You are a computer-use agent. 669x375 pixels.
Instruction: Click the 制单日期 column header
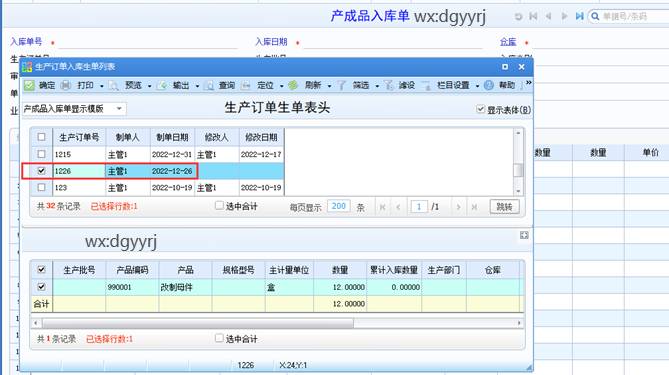[x=172, y=137]
